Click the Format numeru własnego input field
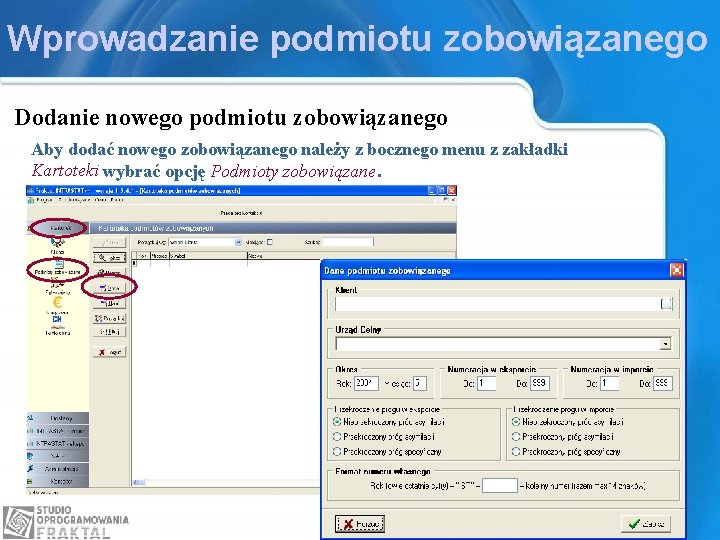This screenshot has height=540, width=720. click(x=500, y=485)
